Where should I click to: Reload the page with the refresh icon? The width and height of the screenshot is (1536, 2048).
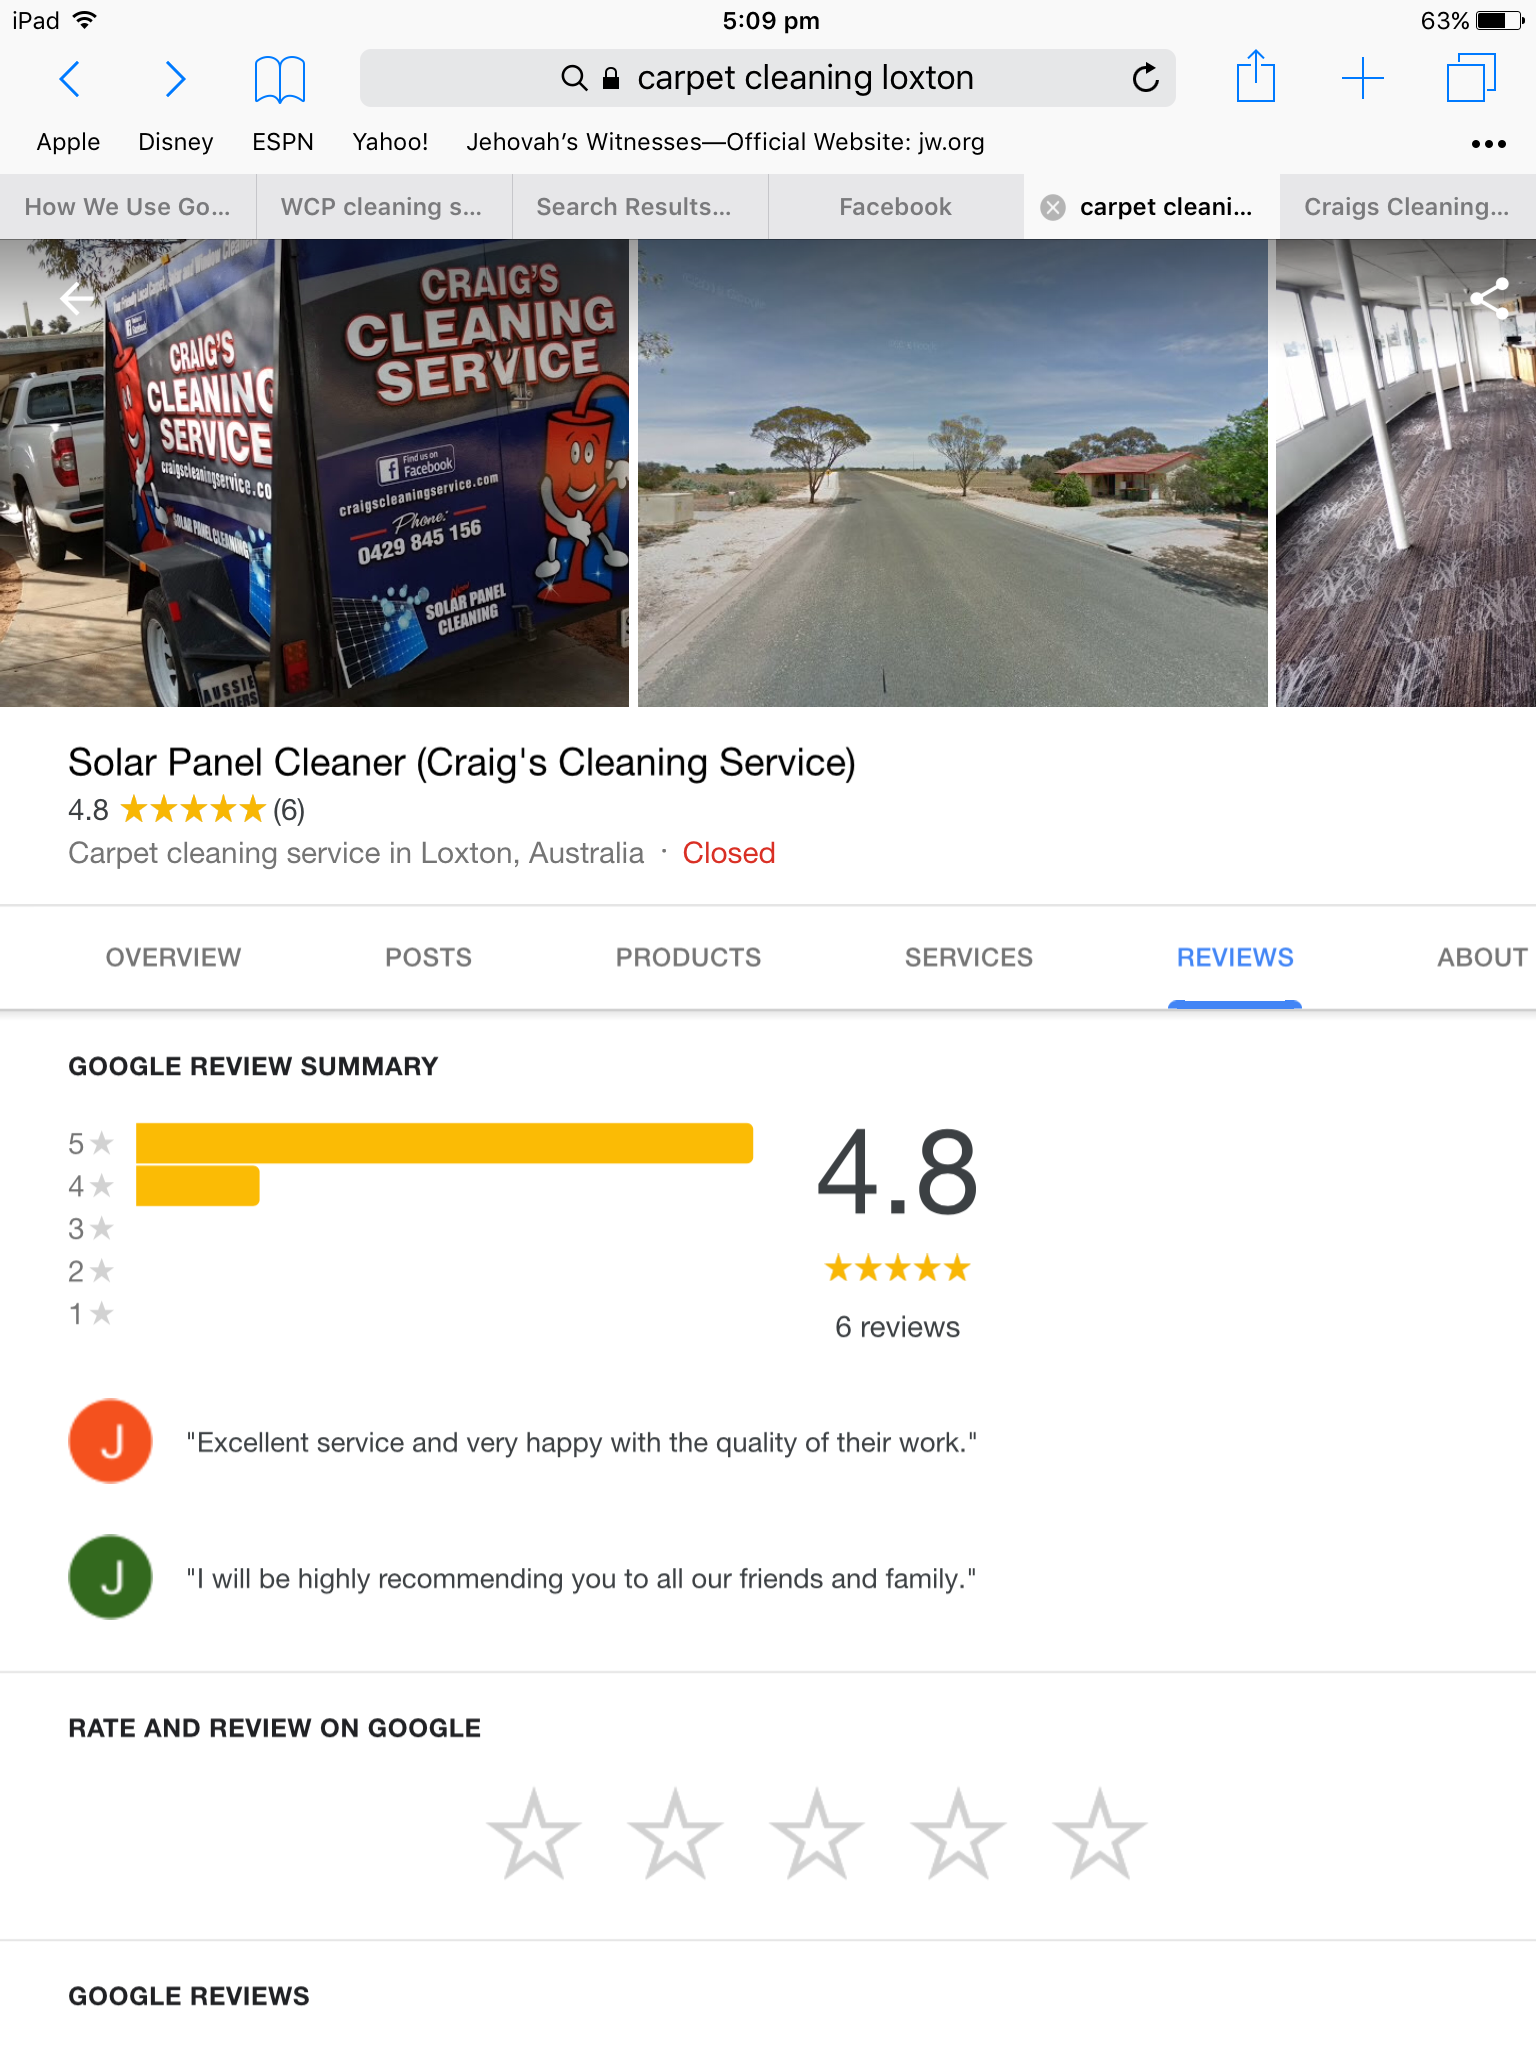(x=1145, y=78)
